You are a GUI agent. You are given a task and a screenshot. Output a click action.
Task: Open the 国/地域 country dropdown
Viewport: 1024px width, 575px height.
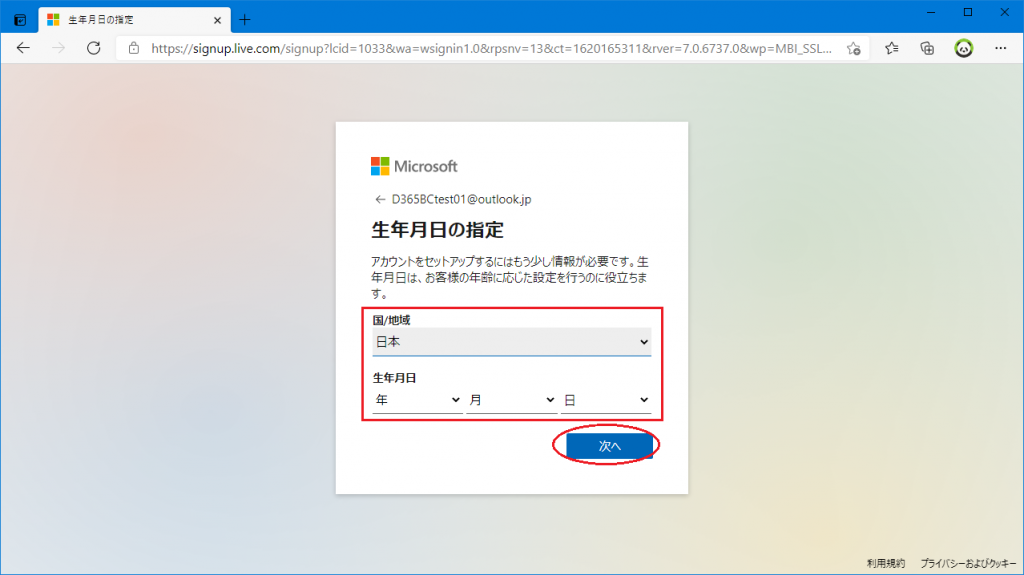click(x=511, y=342)
